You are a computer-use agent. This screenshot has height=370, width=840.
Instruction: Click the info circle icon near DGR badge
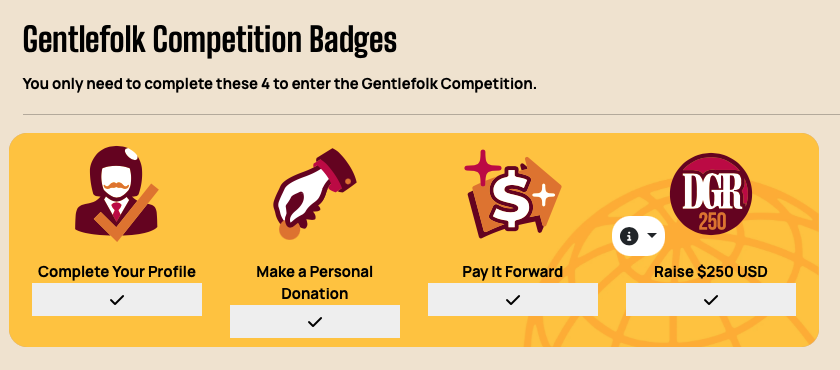point(629,236)
